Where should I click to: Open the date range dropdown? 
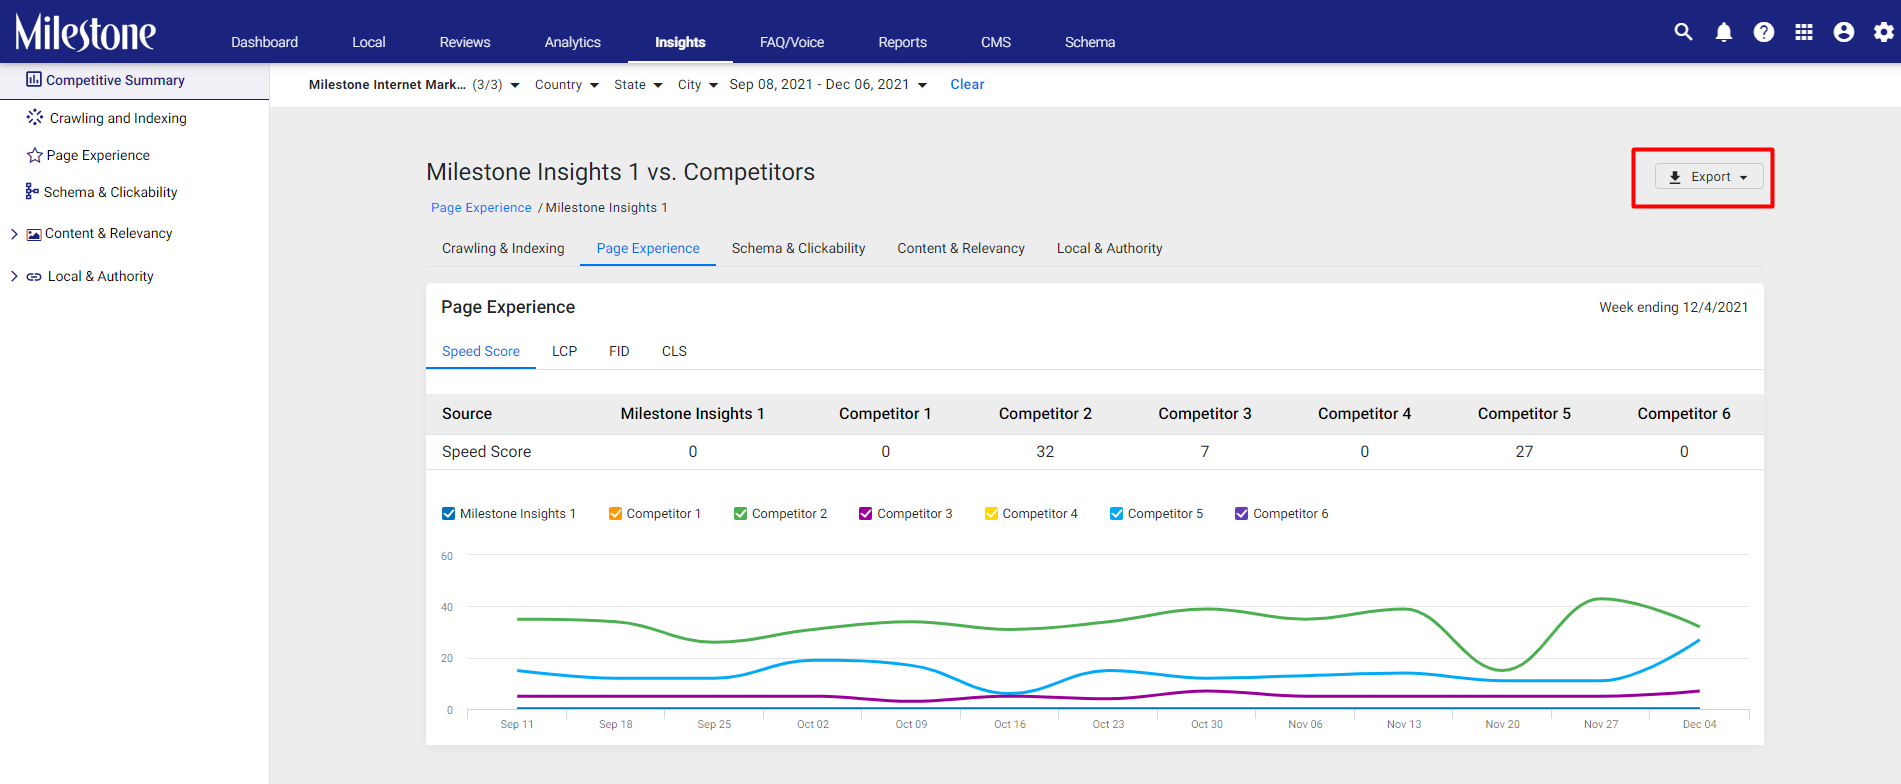pyautogui.click(x=828, y=85)
